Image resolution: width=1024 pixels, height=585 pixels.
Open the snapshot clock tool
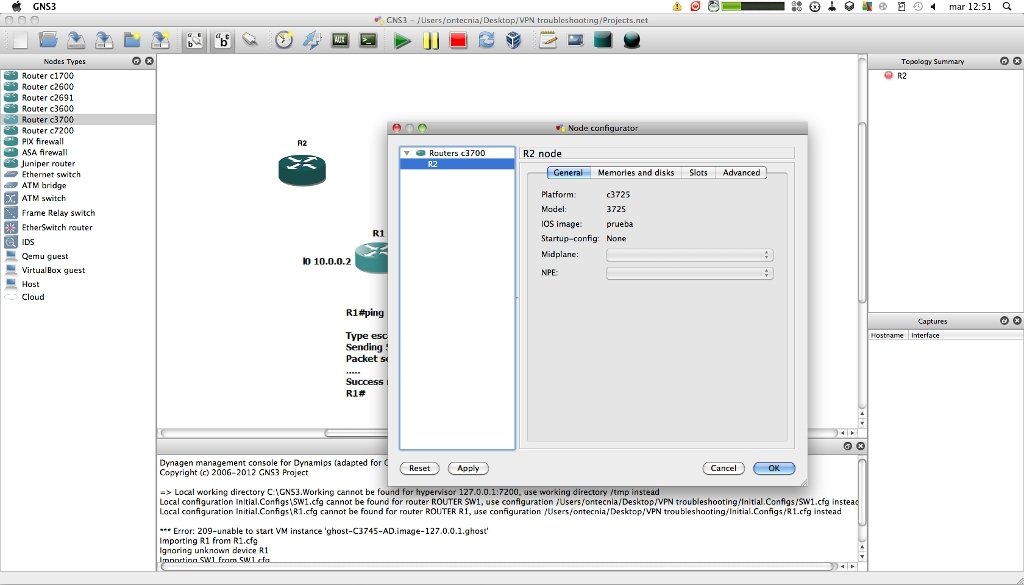(x=283, y=40)
